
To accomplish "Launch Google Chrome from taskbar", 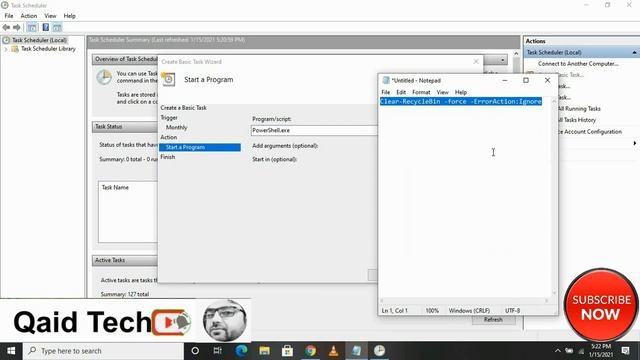I will coord(310,351).
